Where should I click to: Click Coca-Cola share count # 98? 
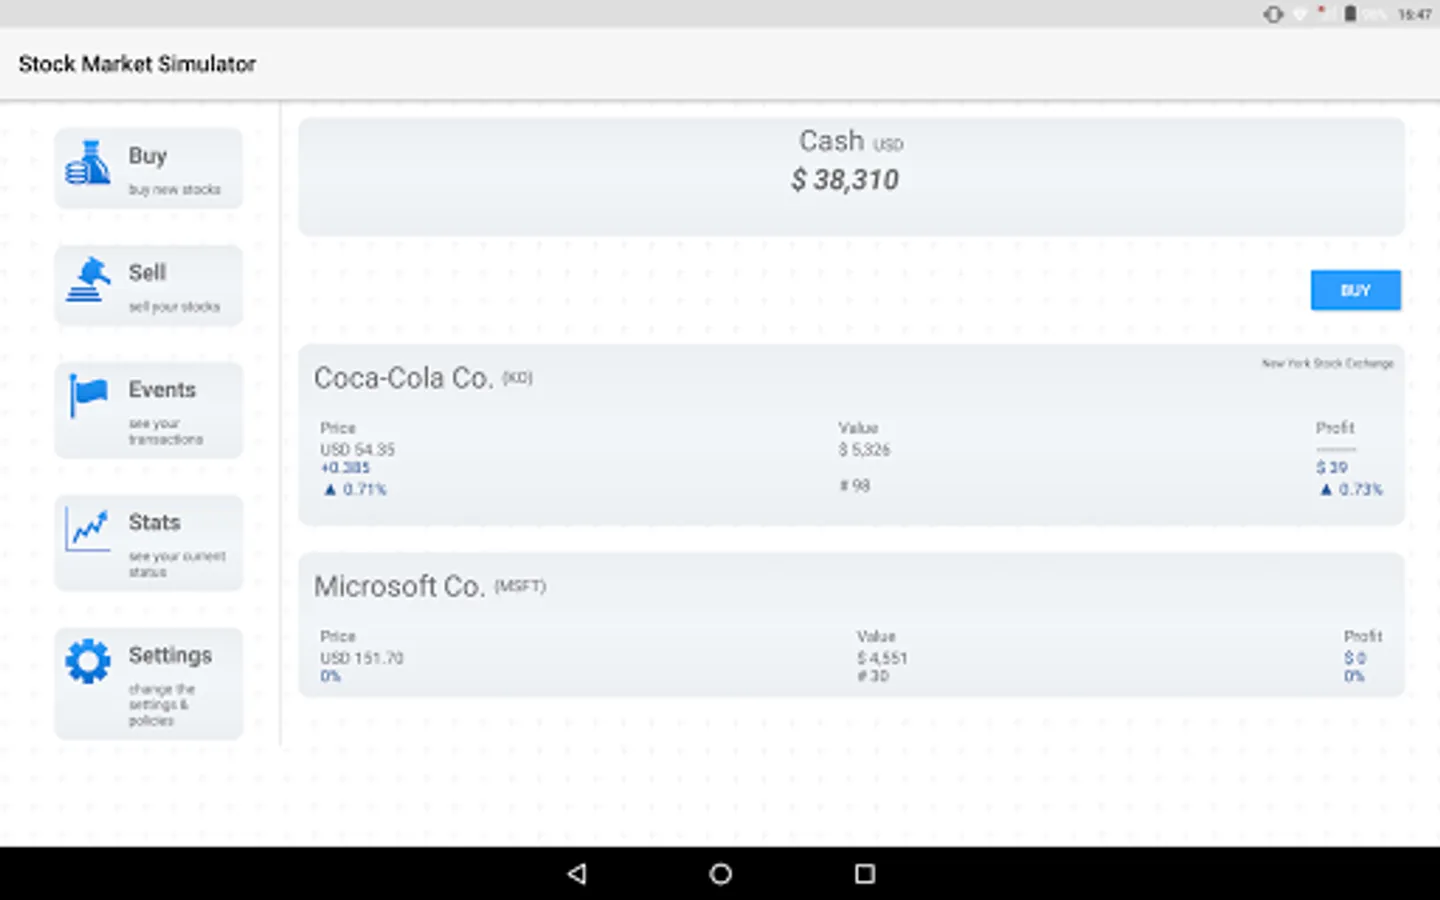855,486
